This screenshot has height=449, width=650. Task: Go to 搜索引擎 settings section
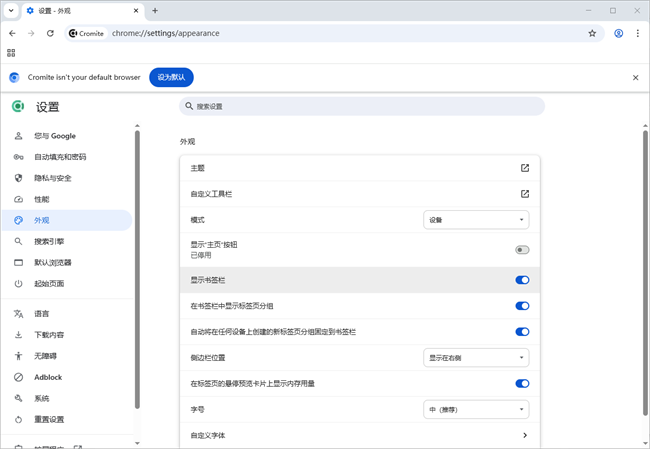pos(48,241)
